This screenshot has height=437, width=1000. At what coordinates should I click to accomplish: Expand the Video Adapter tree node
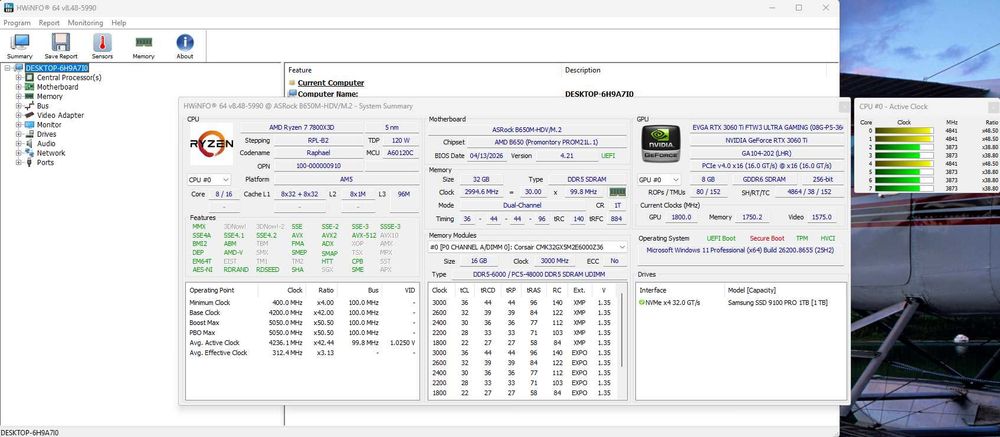[x=18, y=115]
